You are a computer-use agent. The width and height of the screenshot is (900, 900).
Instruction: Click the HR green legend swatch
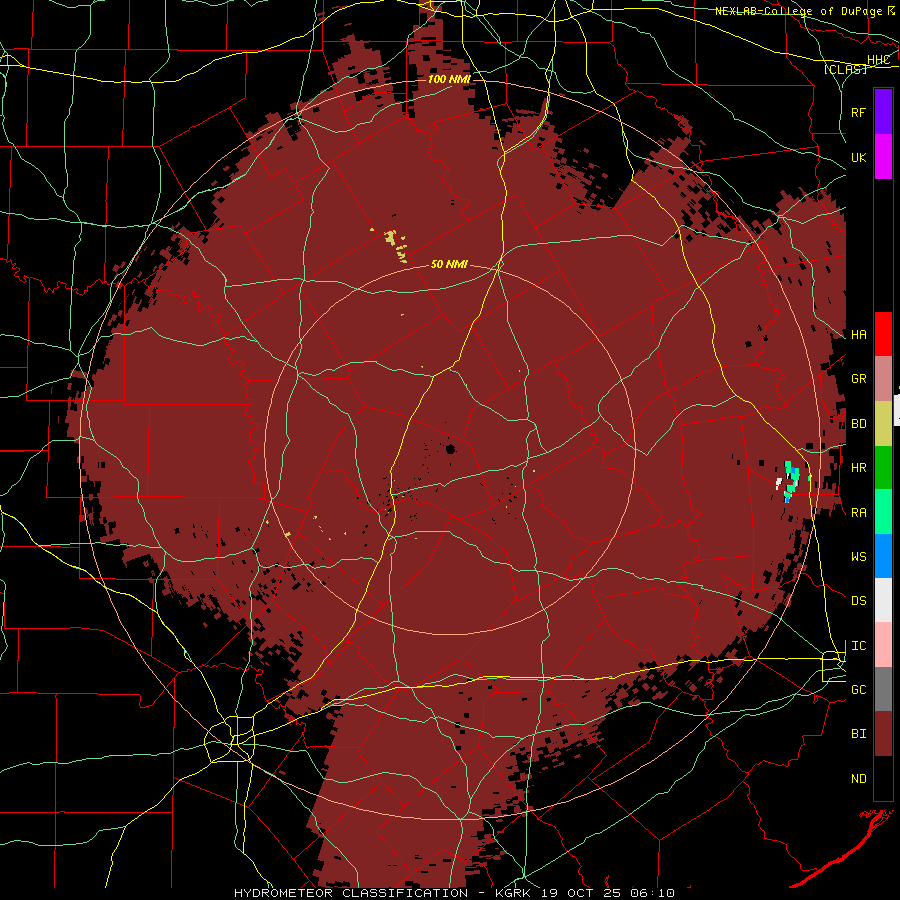click(883, 467)
